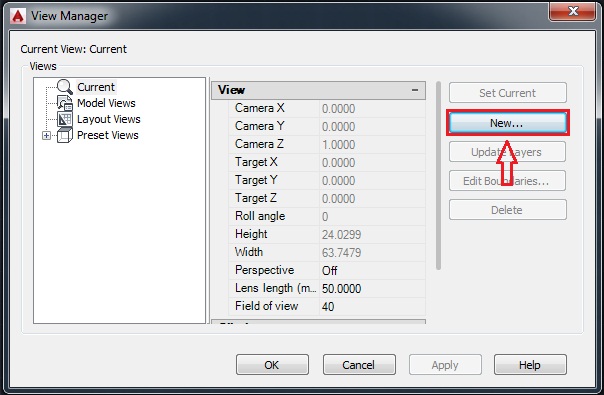
Task: Click the Target Y value field
Action: [x=372, y=180]
